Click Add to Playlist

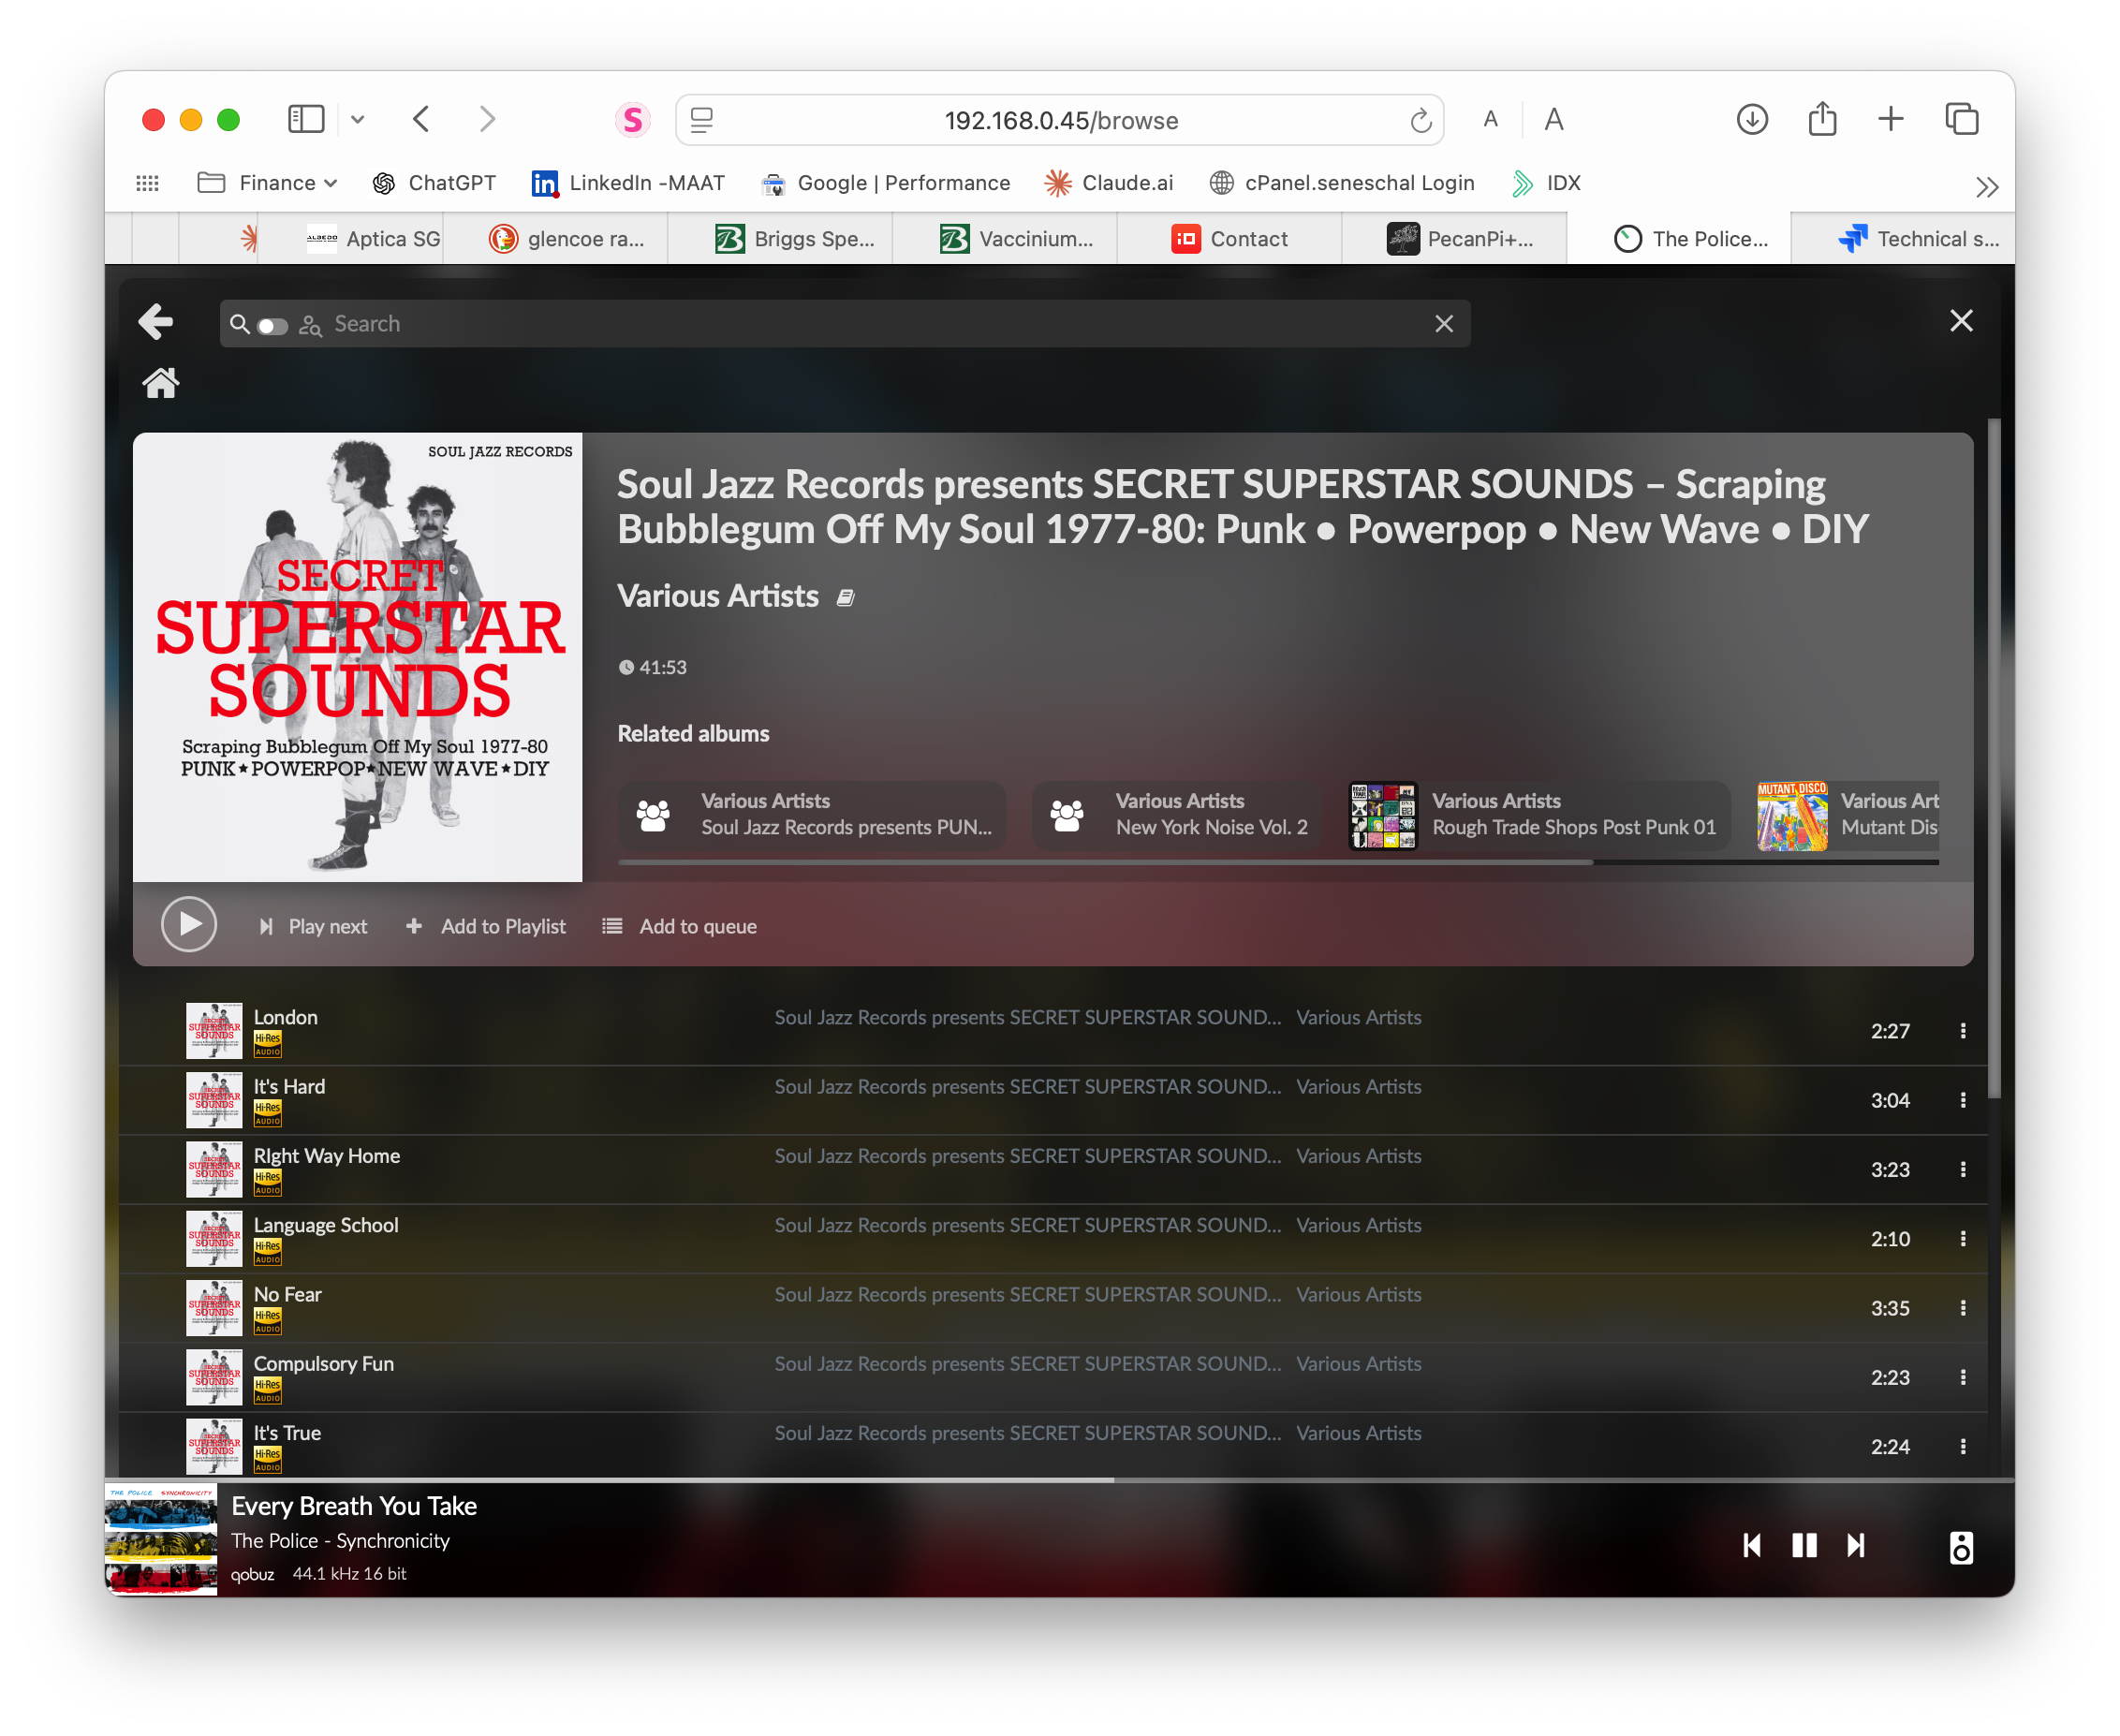[x=486, y=926]
